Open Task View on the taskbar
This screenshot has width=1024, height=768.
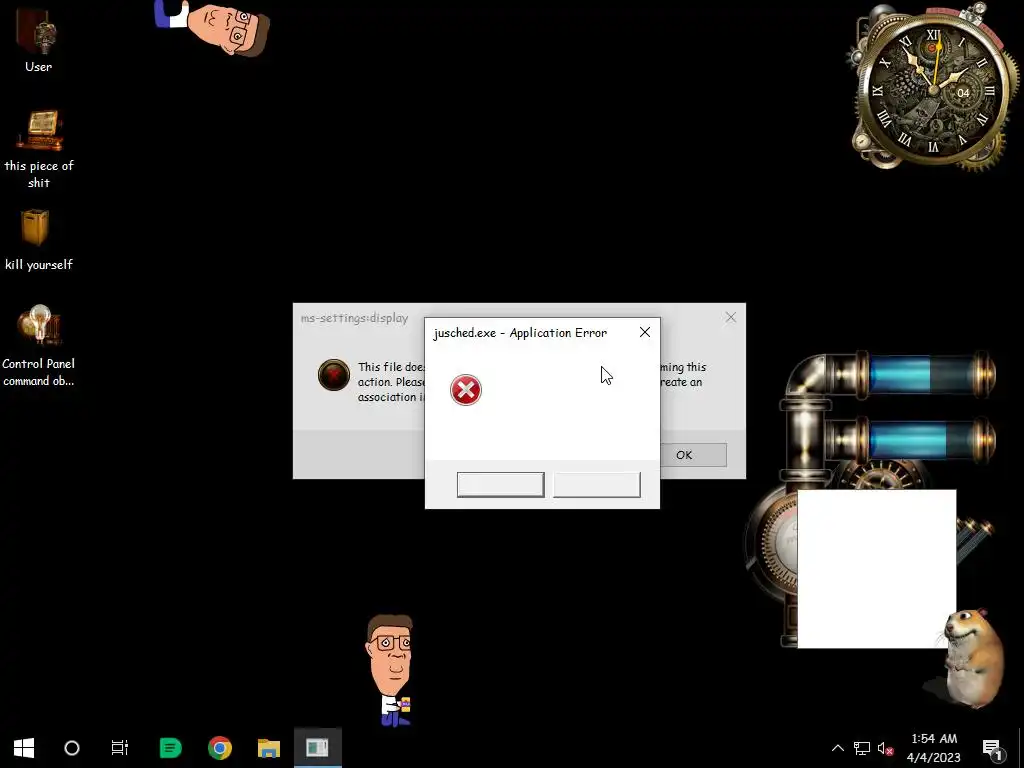click(x=120, y=748)
